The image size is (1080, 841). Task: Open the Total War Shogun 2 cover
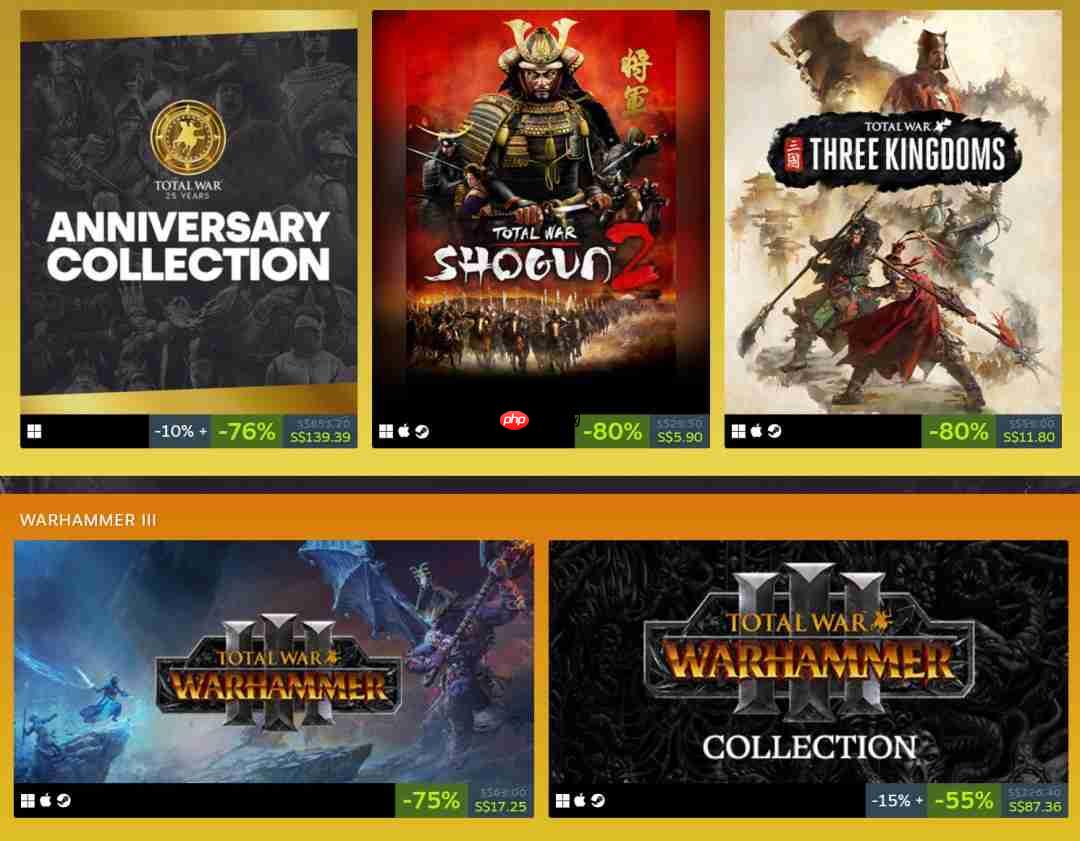pos(541,212)
